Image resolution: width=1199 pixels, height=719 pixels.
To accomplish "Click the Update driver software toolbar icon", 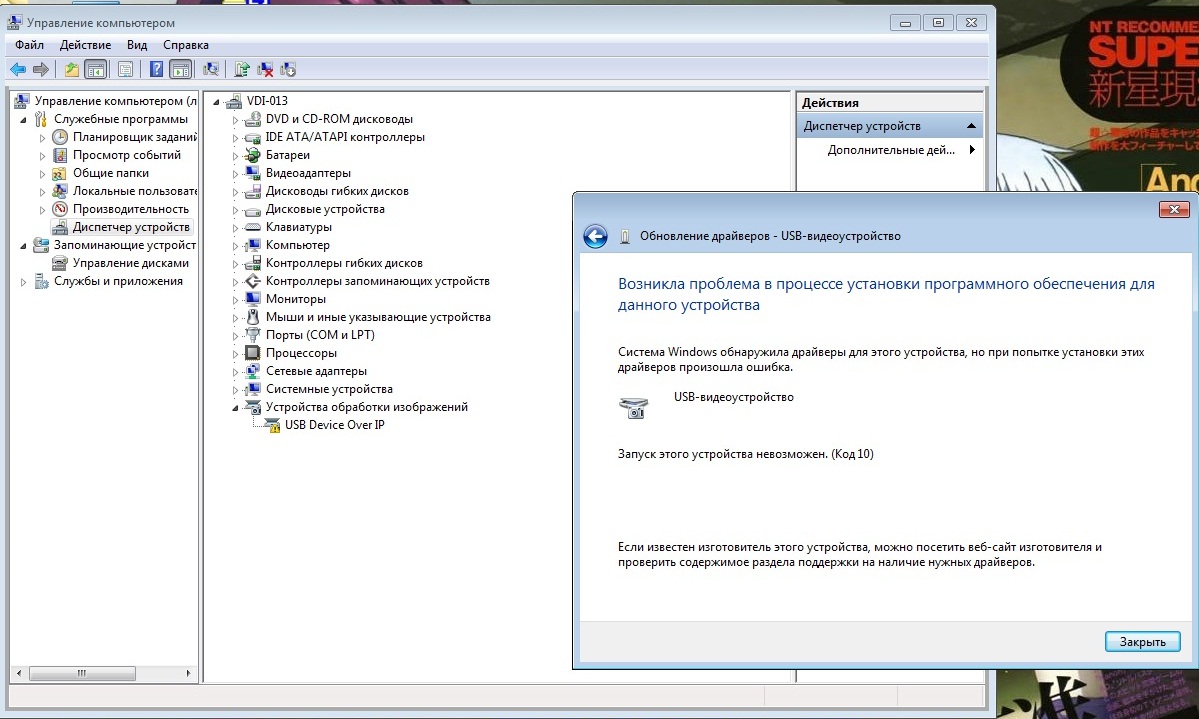I will [242, 69].
